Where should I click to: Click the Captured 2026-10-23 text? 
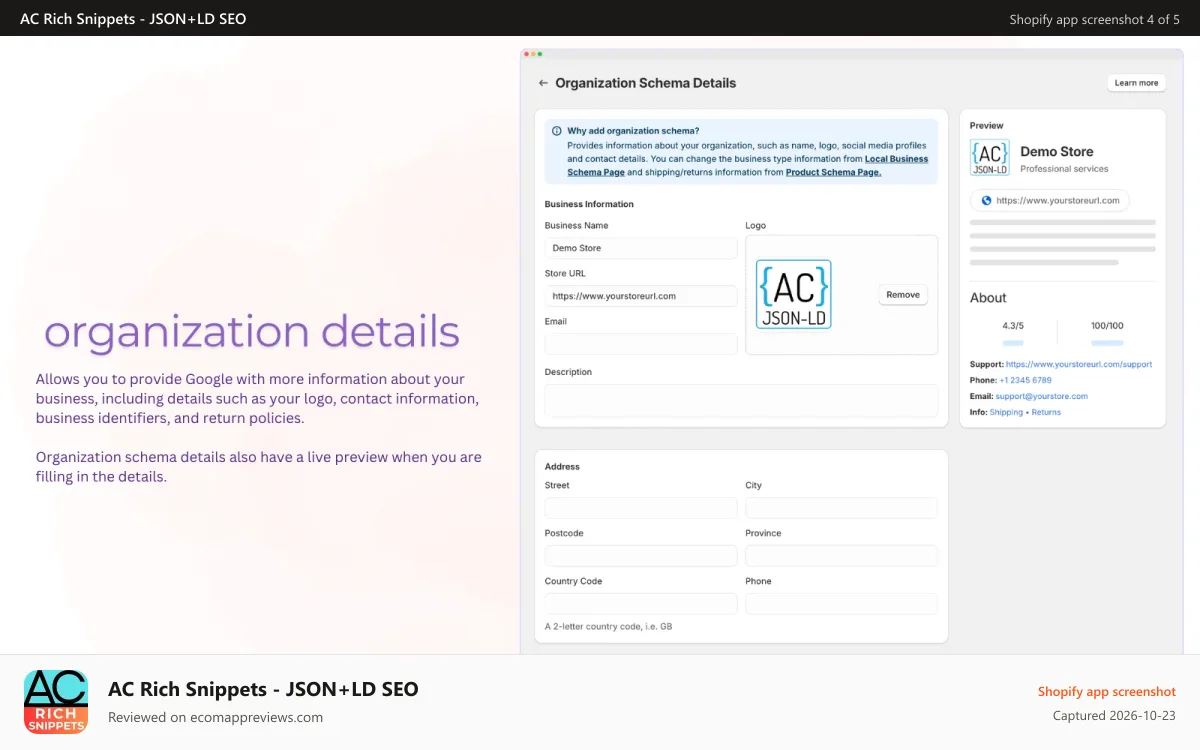point(1114,716)
